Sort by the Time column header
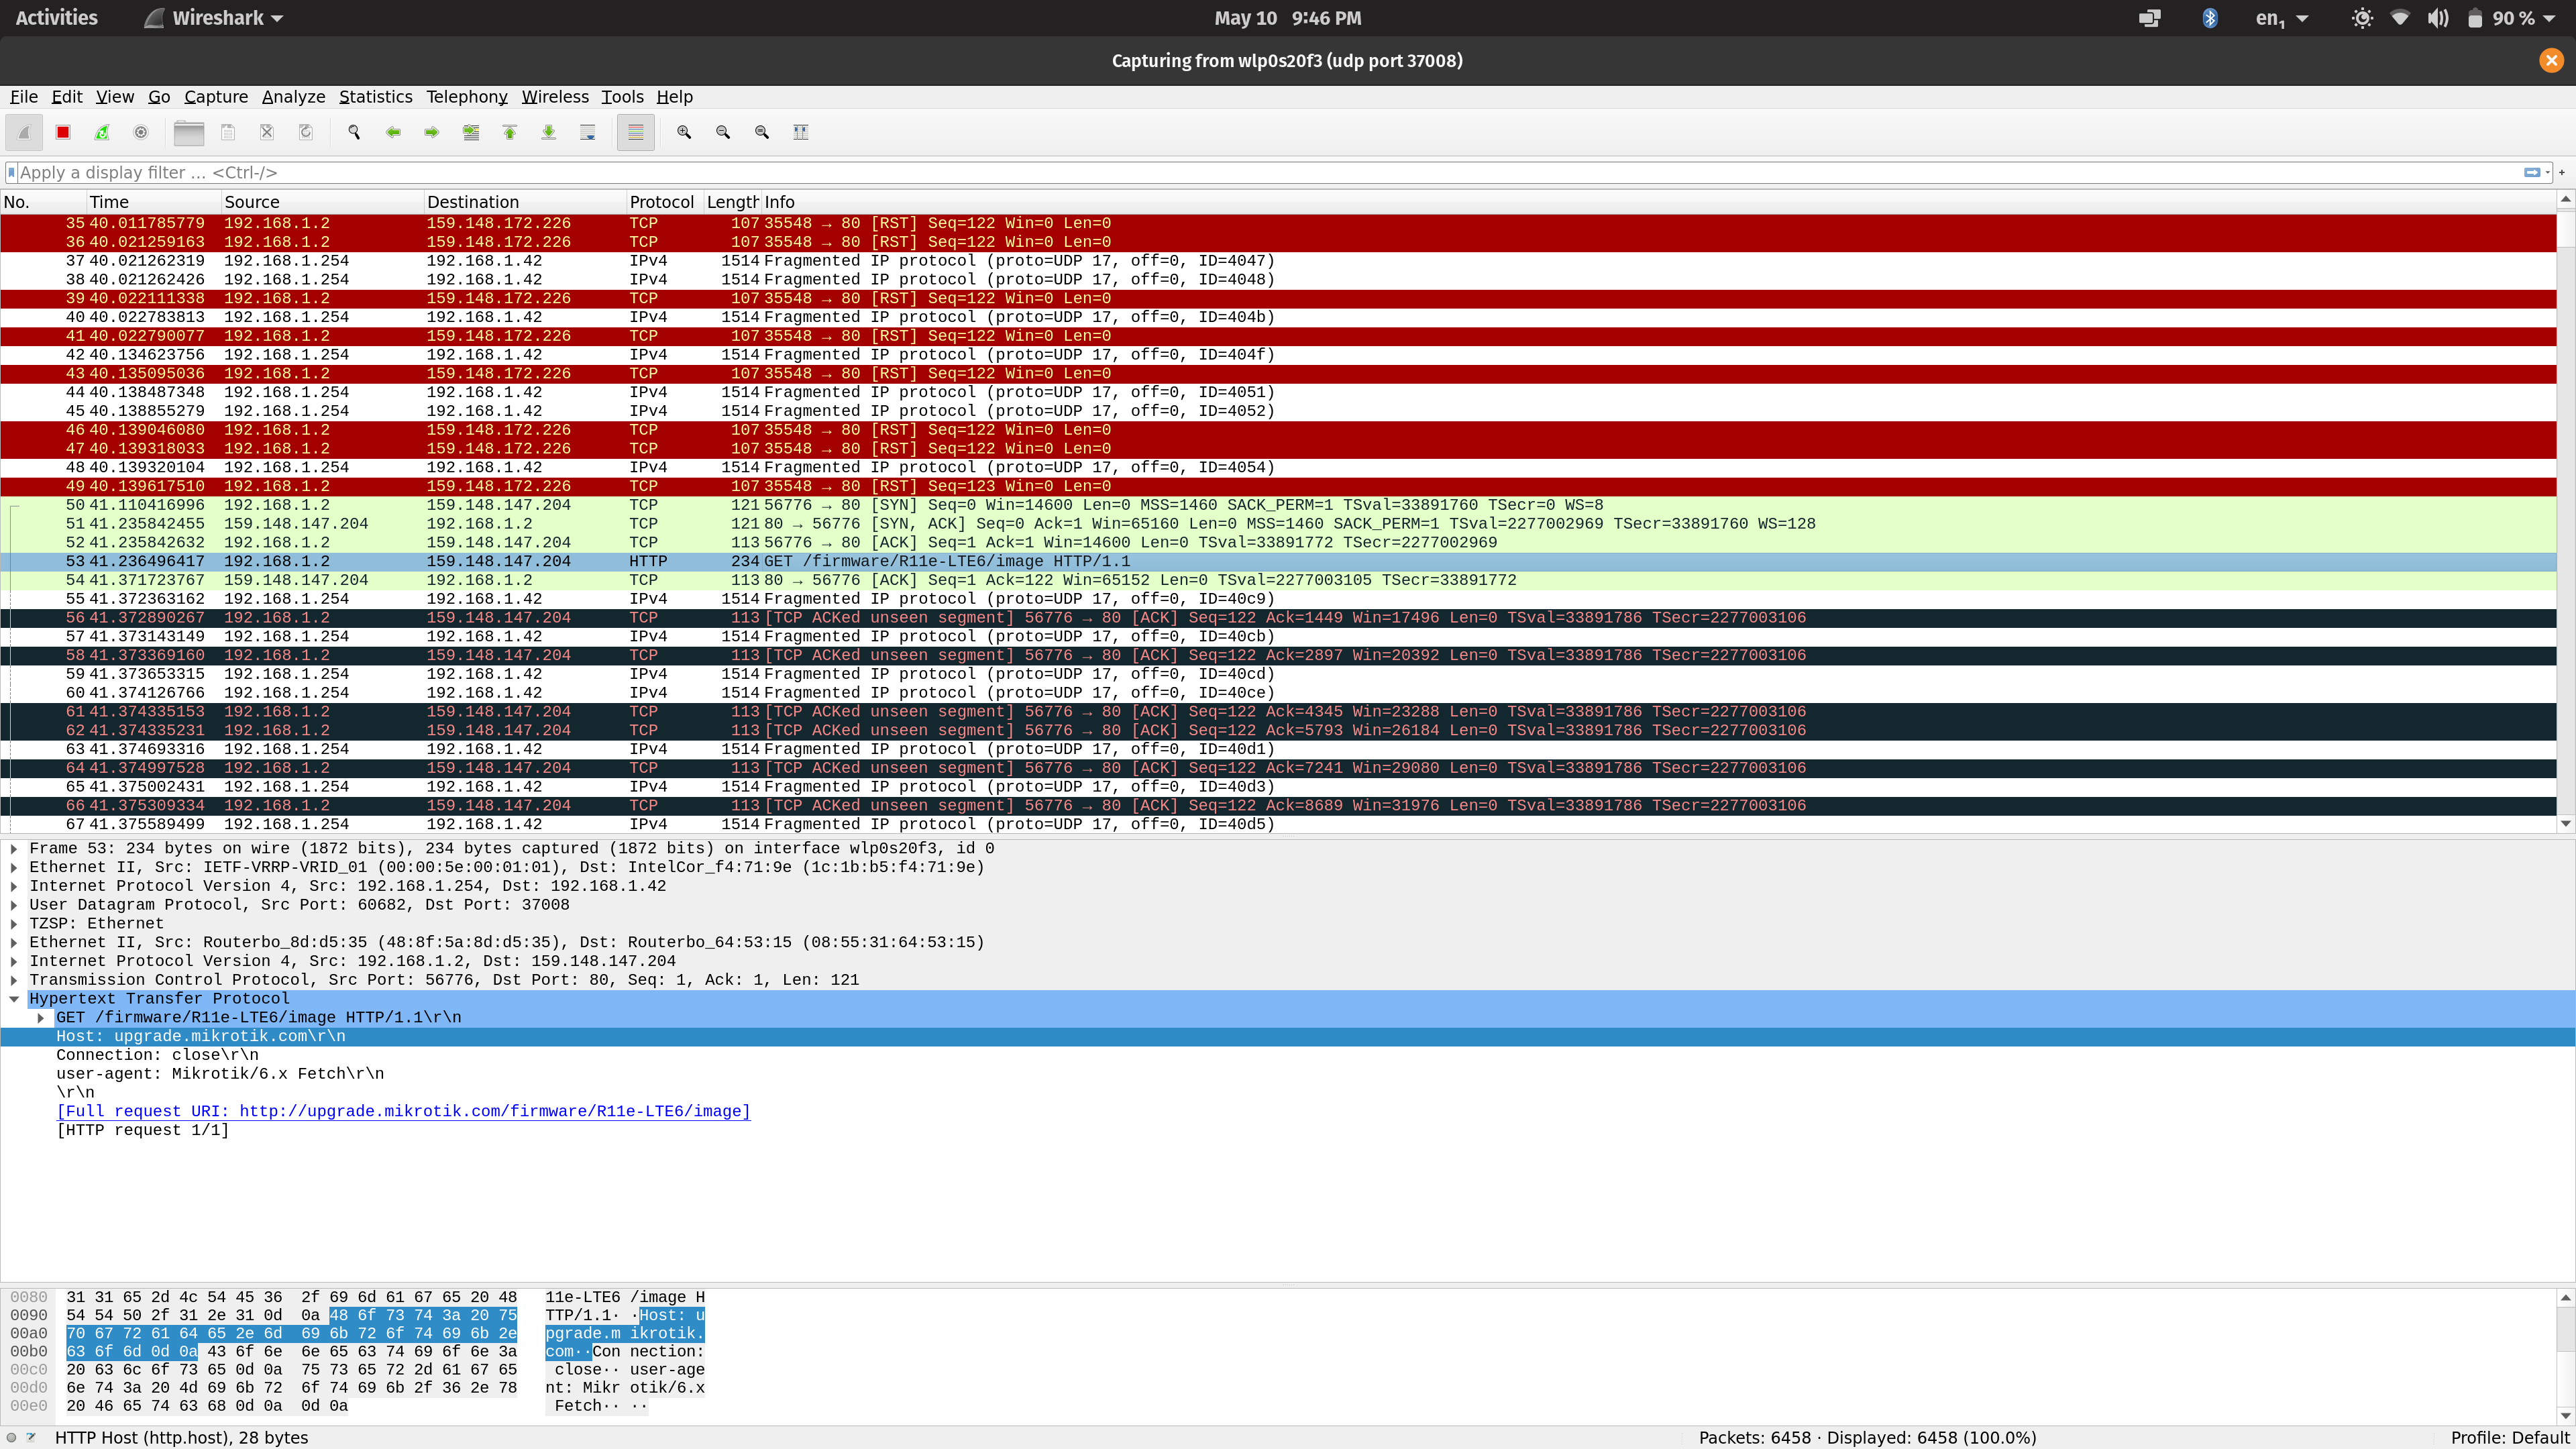The image size is (2576, 1449). (x=153, y=202)
